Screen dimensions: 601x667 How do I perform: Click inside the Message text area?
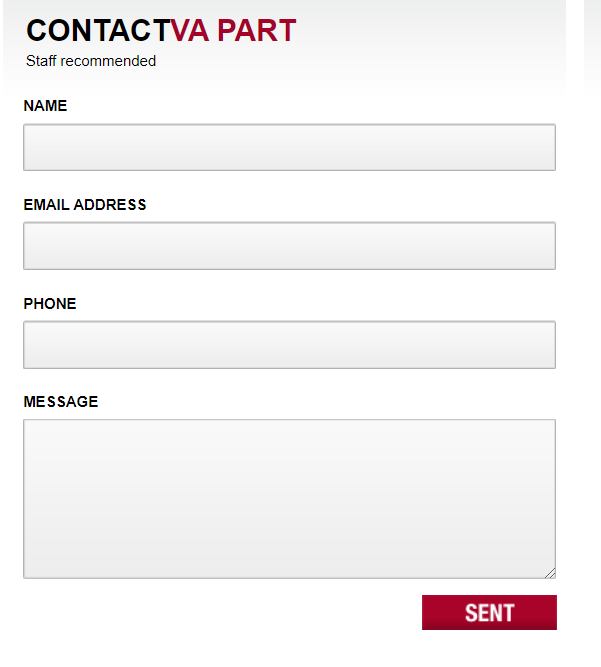(289, 498)
